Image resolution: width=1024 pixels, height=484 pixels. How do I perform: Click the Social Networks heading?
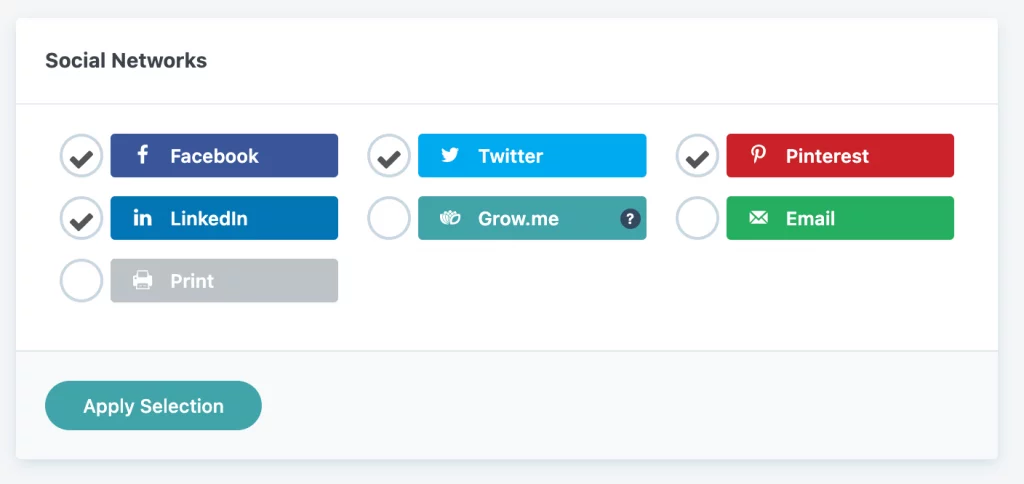coord(126,61)
